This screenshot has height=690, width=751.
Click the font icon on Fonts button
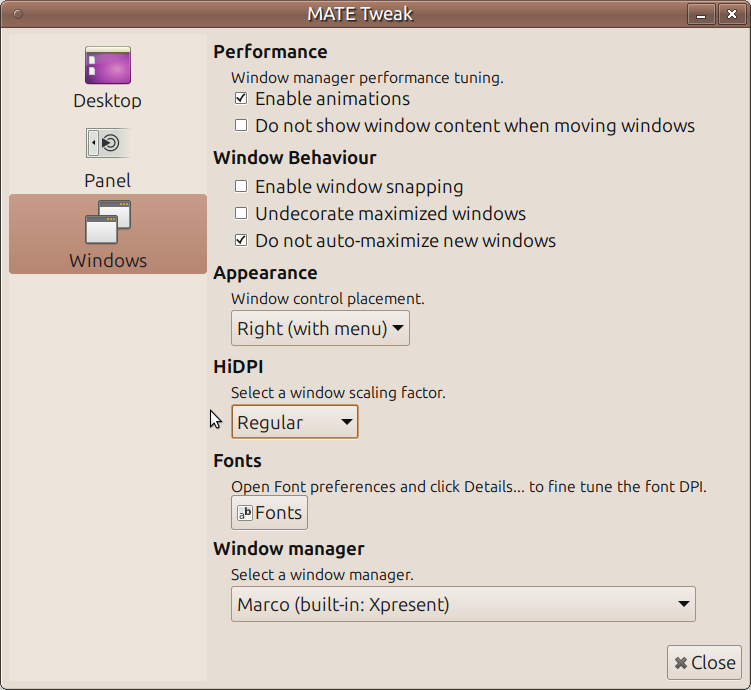click(x=245, y=513)
